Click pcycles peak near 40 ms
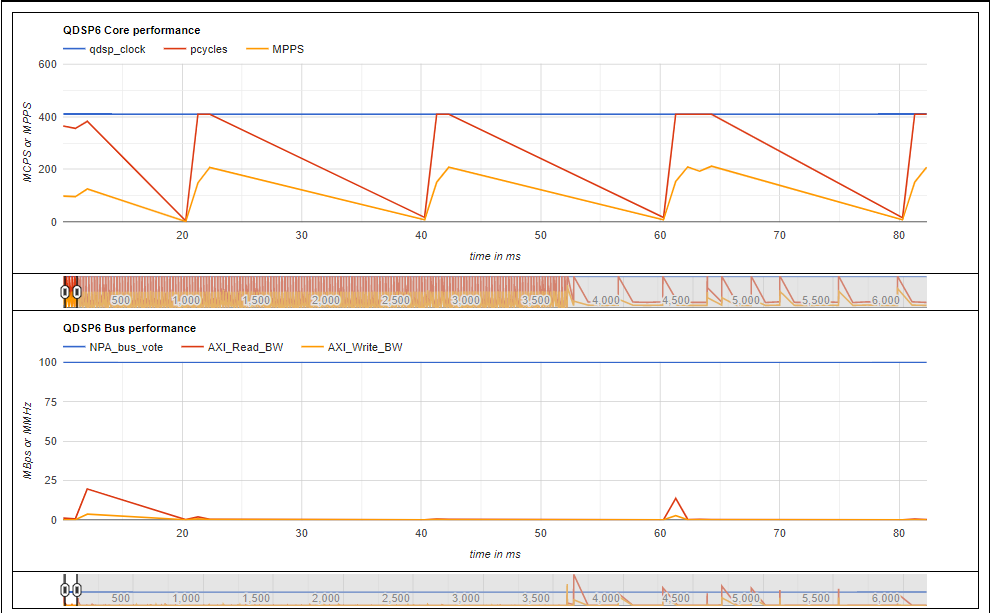This screenshot has height=613, width=990. pyautogui.click(x=443, y=114)
